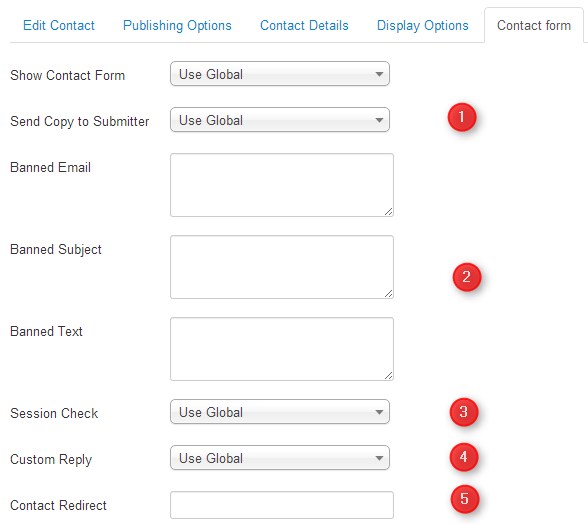Click the red annotation marker numbered 4
Viewport: 588px width, 524px height.
[x=464, y=457]
